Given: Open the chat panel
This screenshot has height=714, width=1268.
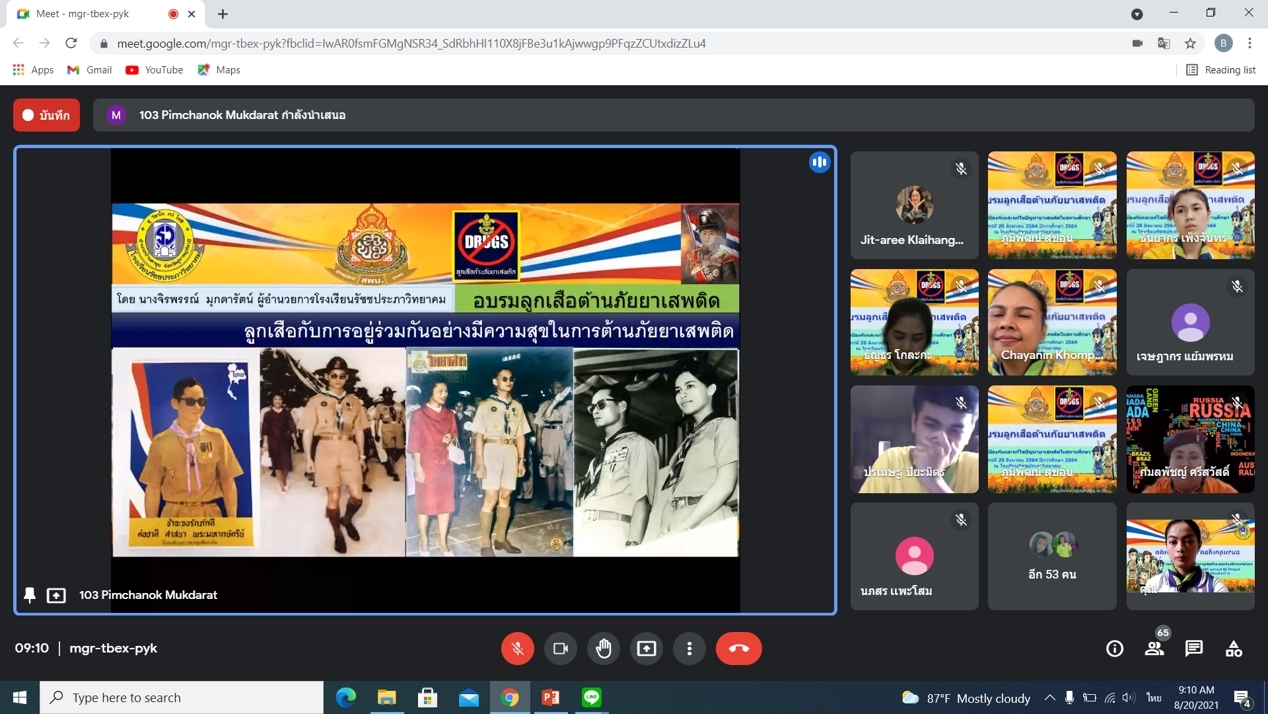Looking at the screenshot, I should [1194, 648].
